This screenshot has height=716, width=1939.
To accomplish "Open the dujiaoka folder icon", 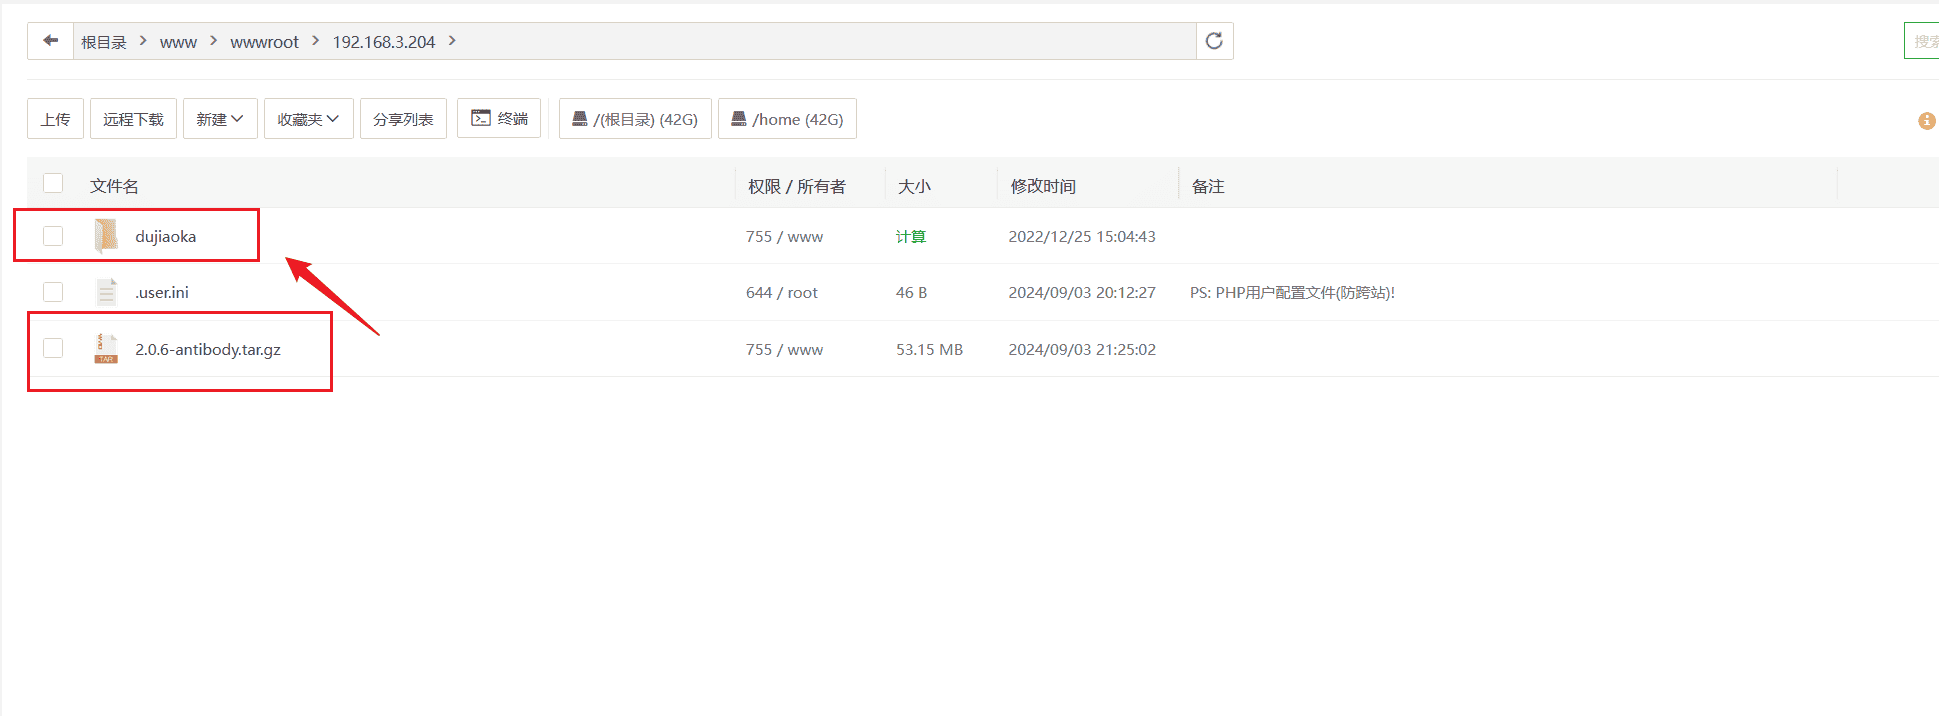I will tap(106, 236).
